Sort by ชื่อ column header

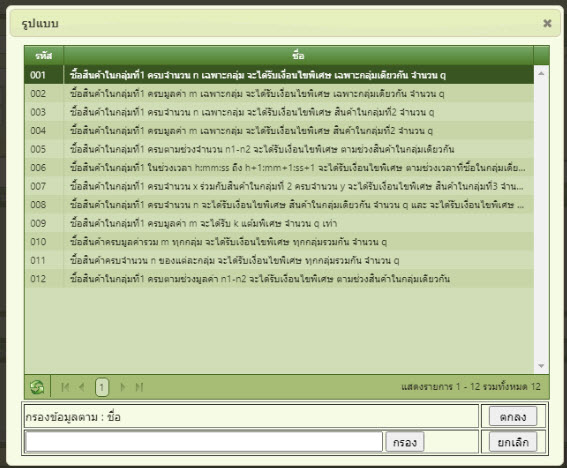298,55
